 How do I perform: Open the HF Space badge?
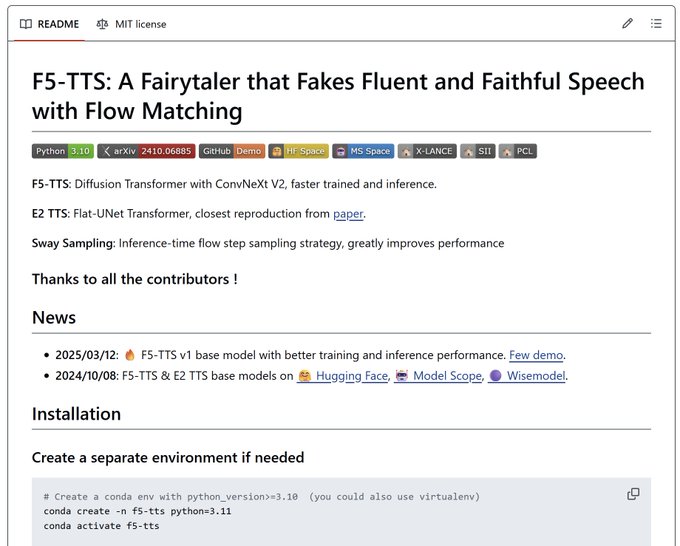point(298,151)
